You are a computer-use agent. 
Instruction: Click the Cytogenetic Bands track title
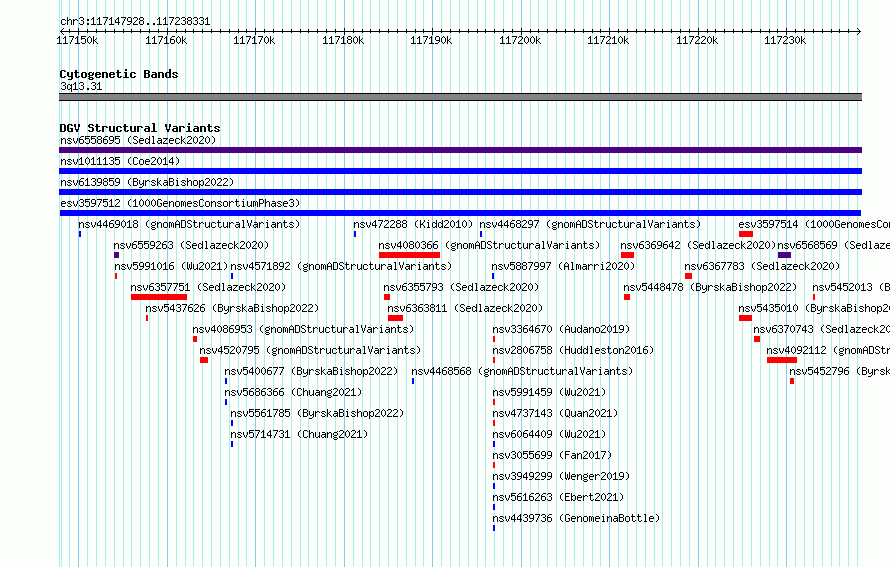click(x=119, y=74)
